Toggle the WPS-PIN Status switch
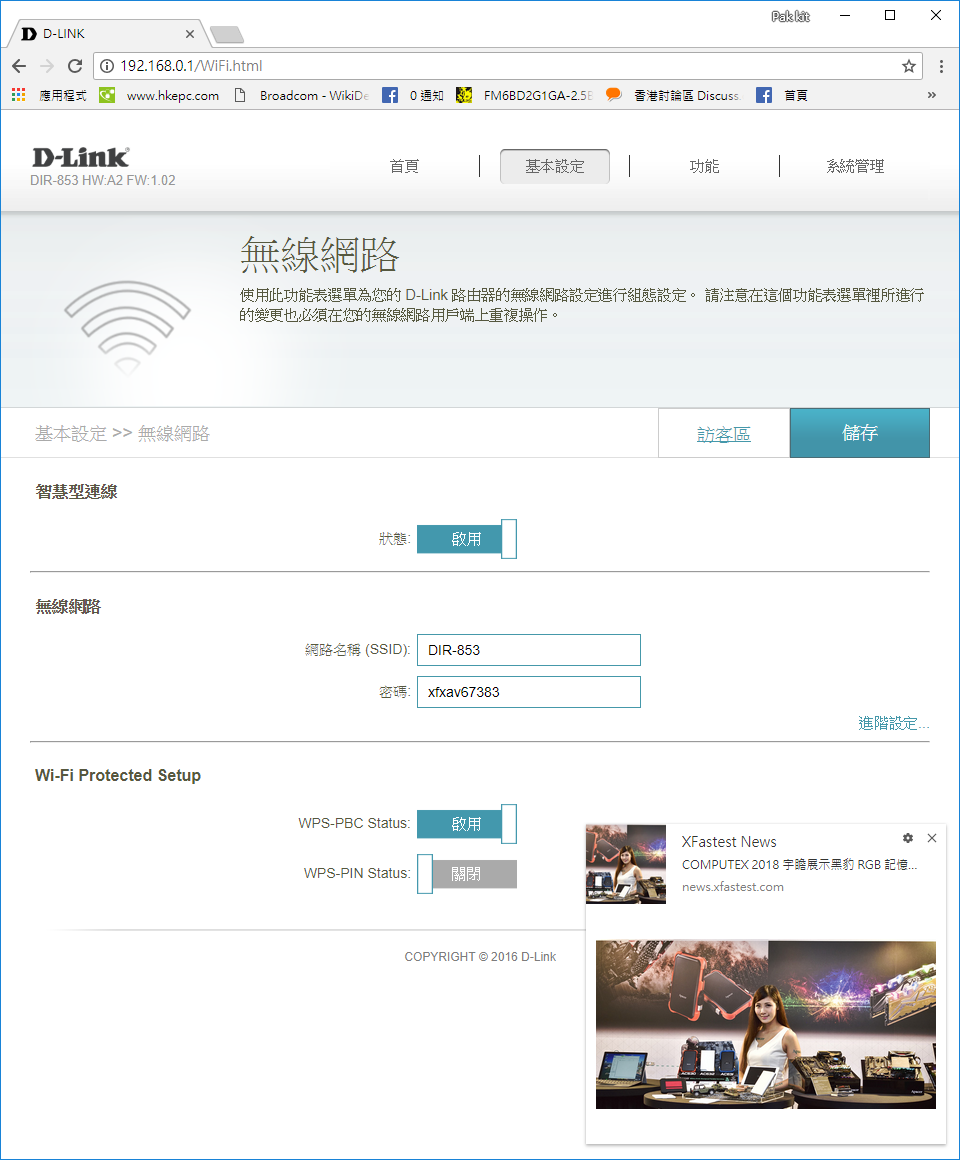Viewport: 960px width, 1160px height. (467, 874)
